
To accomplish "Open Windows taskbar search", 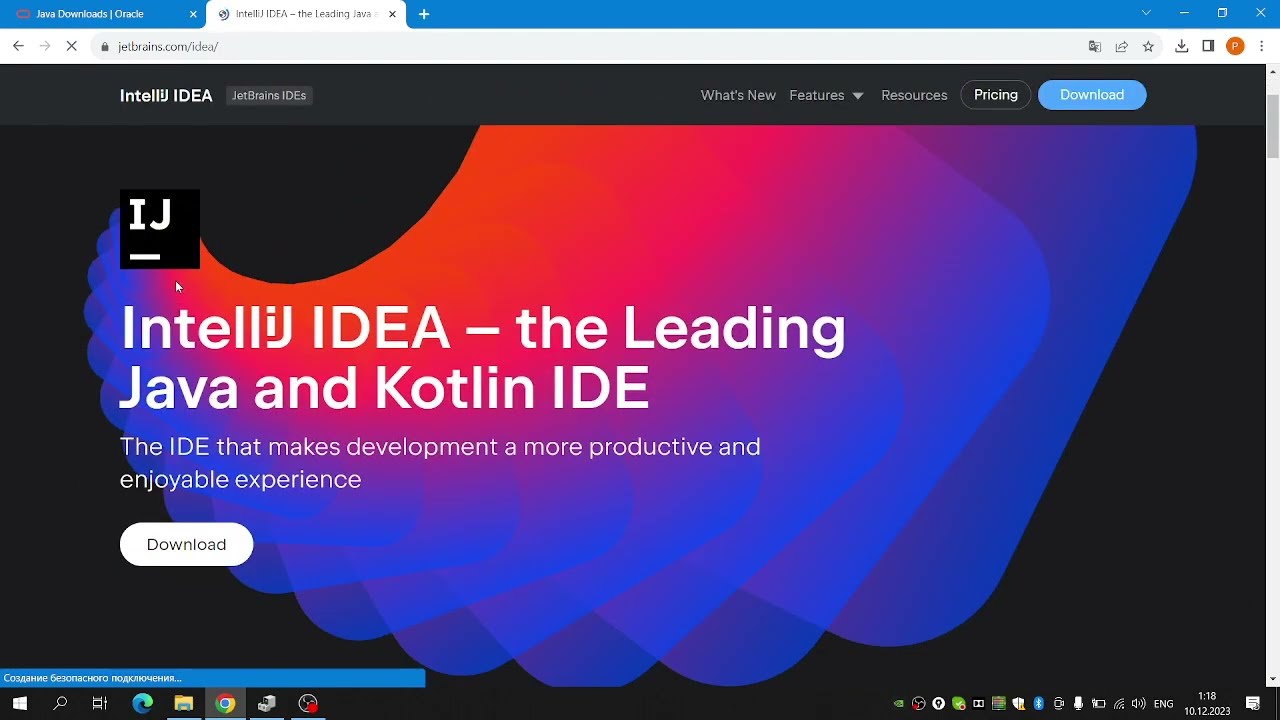I will coord(60,704).
